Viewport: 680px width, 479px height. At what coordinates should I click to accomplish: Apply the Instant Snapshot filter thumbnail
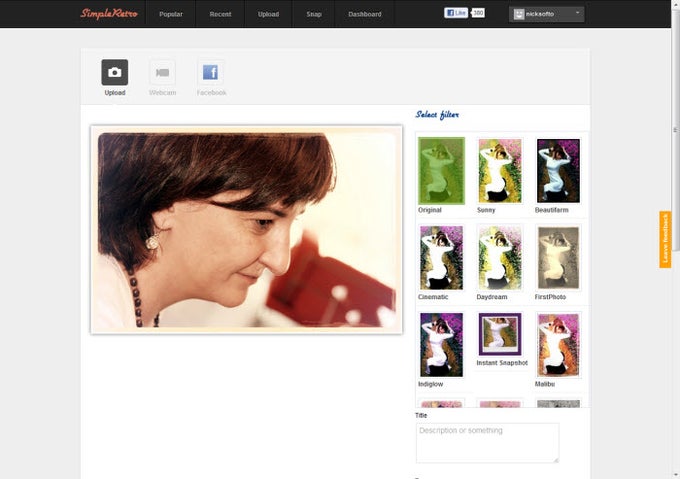coord(500,334)
